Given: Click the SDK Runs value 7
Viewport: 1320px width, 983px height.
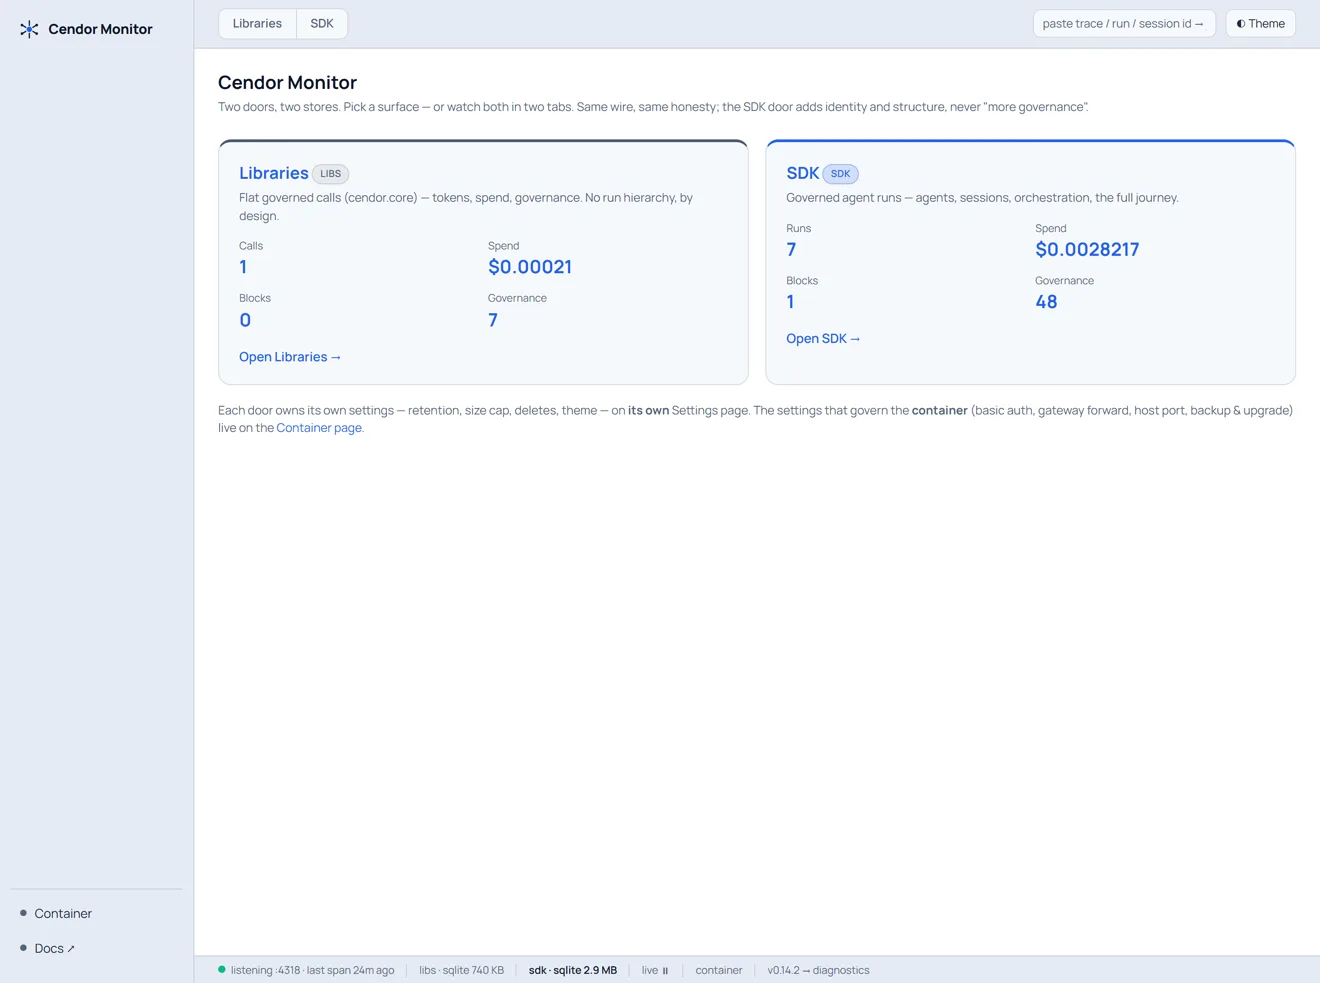Looking at the screenshot, I should coord(791,249).
